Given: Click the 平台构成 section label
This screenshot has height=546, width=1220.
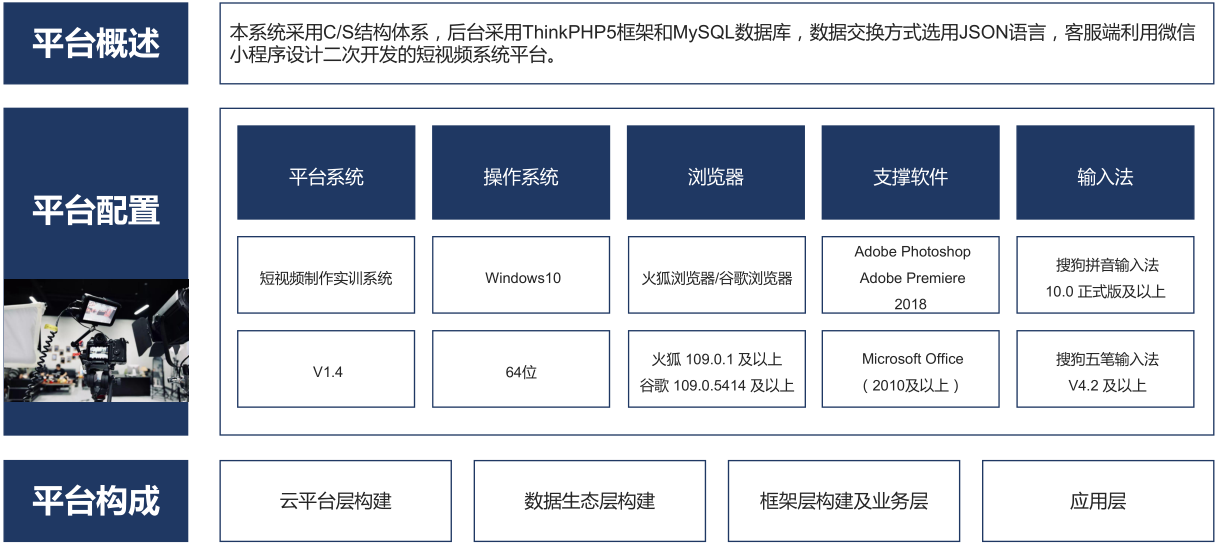Looking at the screenshot, I should coord(96,500).
